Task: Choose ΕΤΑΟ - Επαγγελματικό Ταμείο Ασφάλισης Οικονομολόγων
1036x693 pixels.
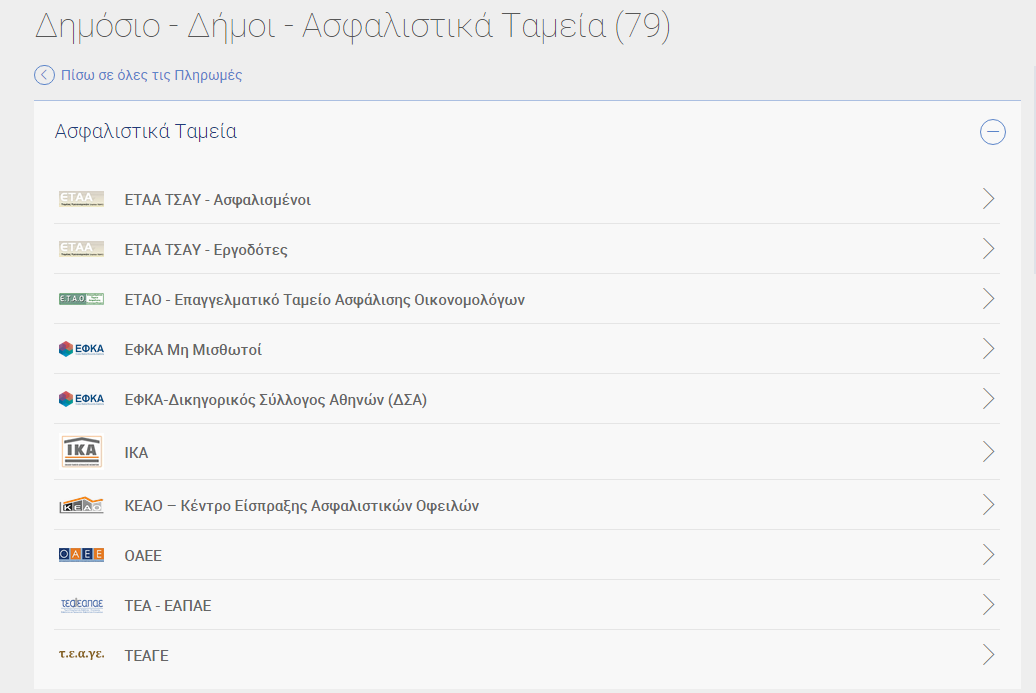Action: (324, 299)
